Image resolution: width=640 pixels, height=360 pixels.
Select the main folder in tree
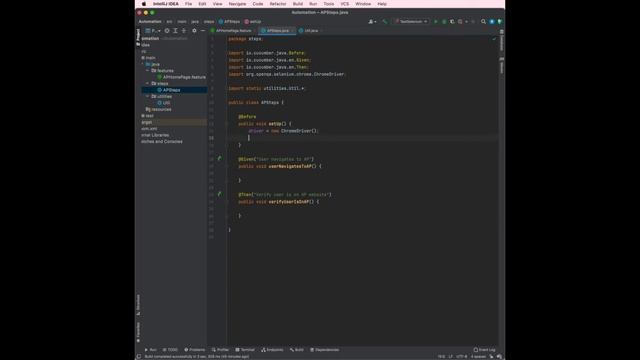tap(148, 58)
